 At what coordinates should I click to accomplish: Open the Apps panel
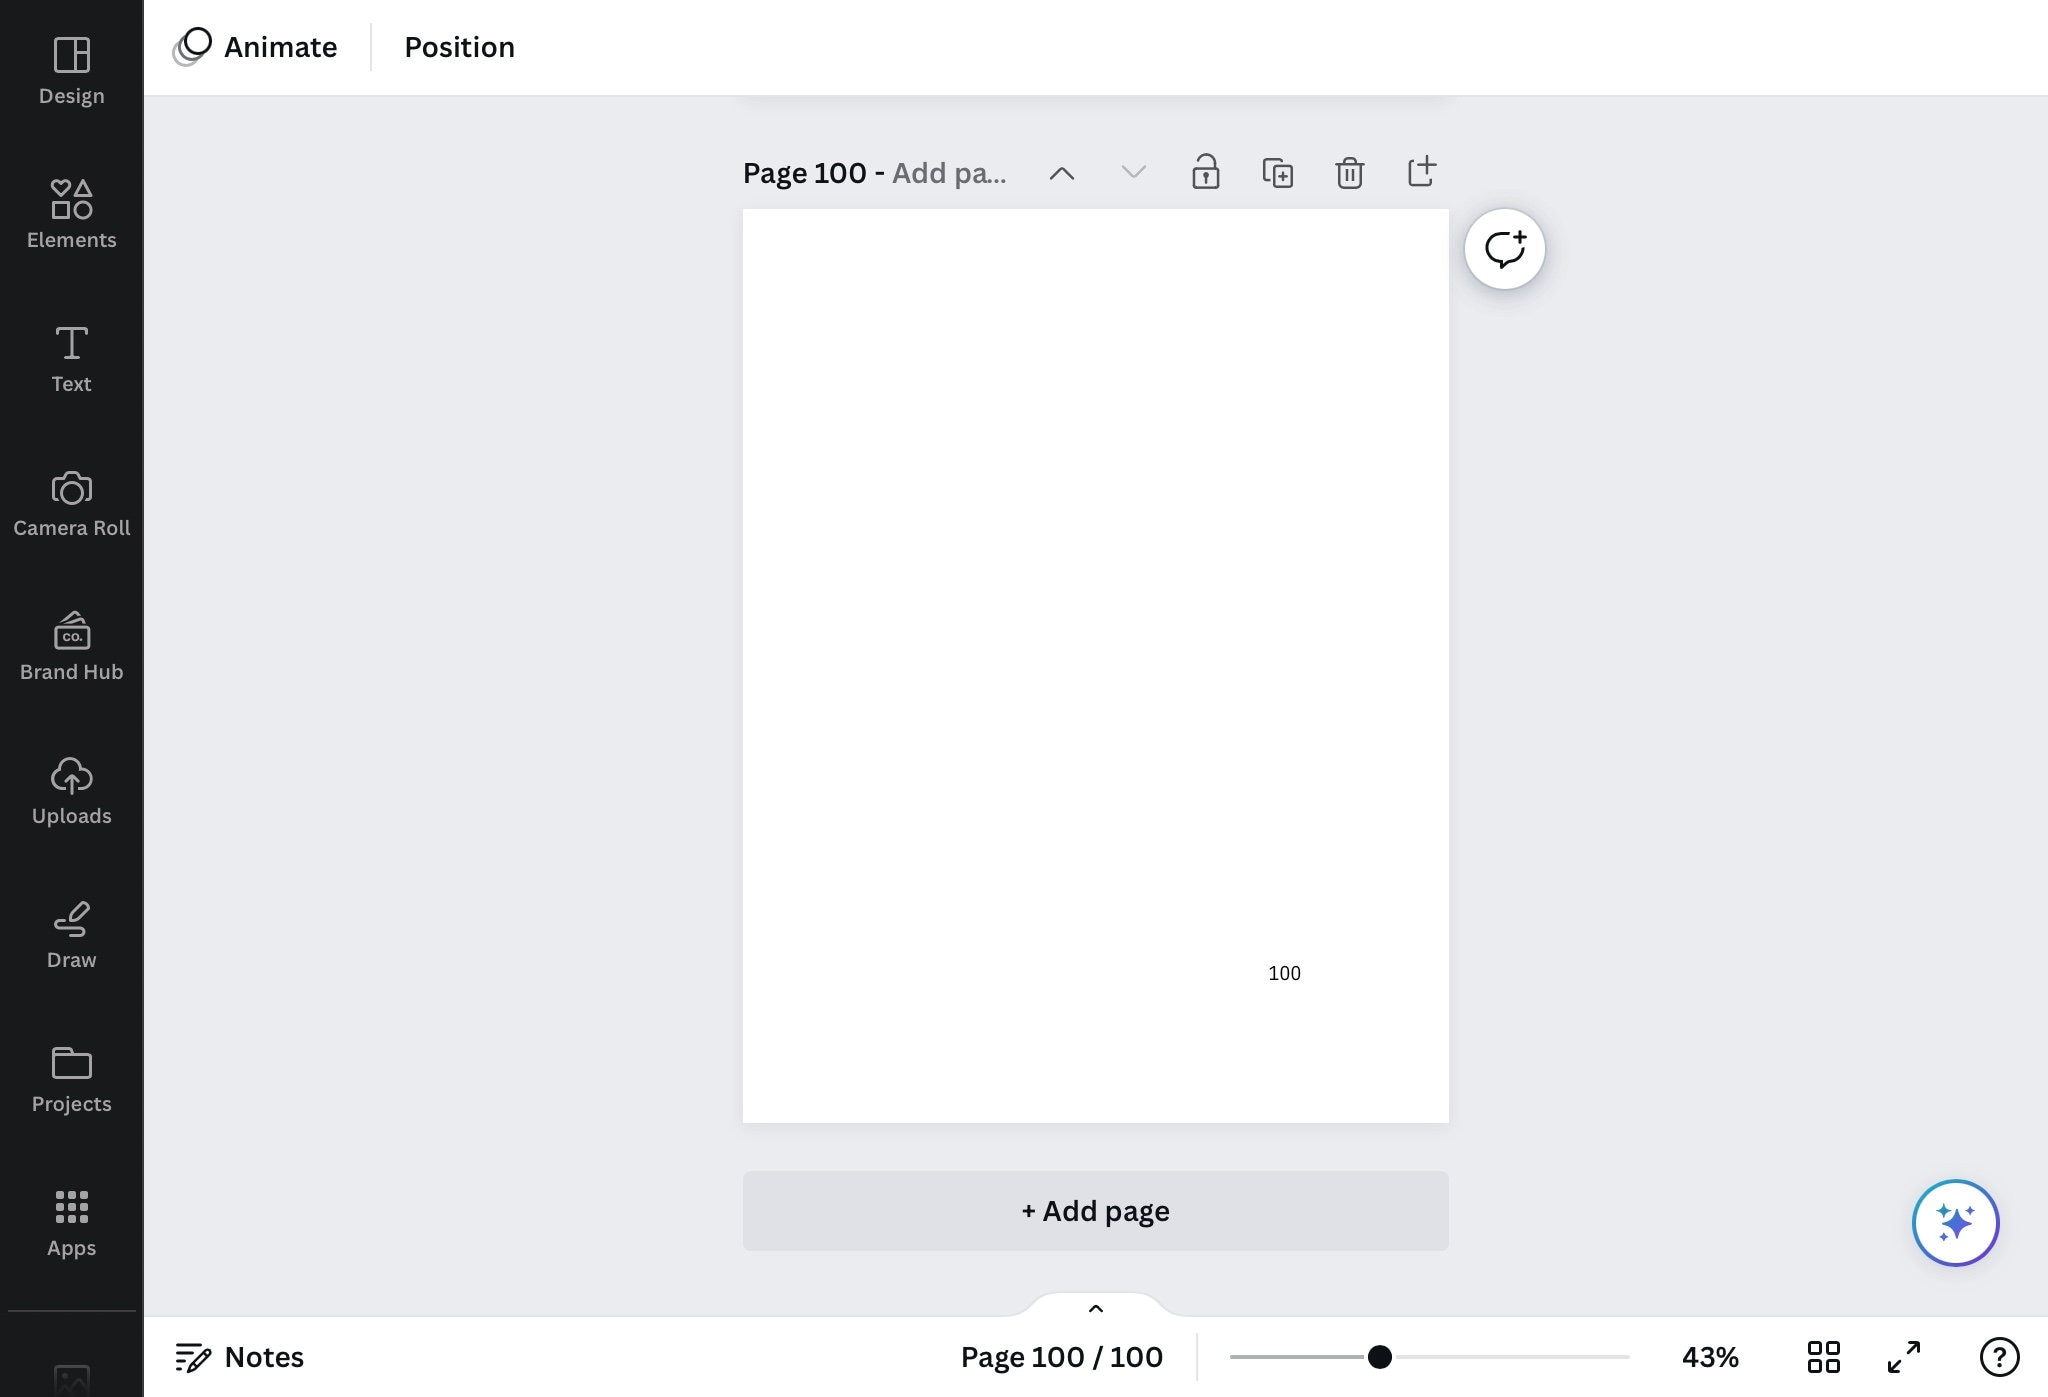[71, 1221]
